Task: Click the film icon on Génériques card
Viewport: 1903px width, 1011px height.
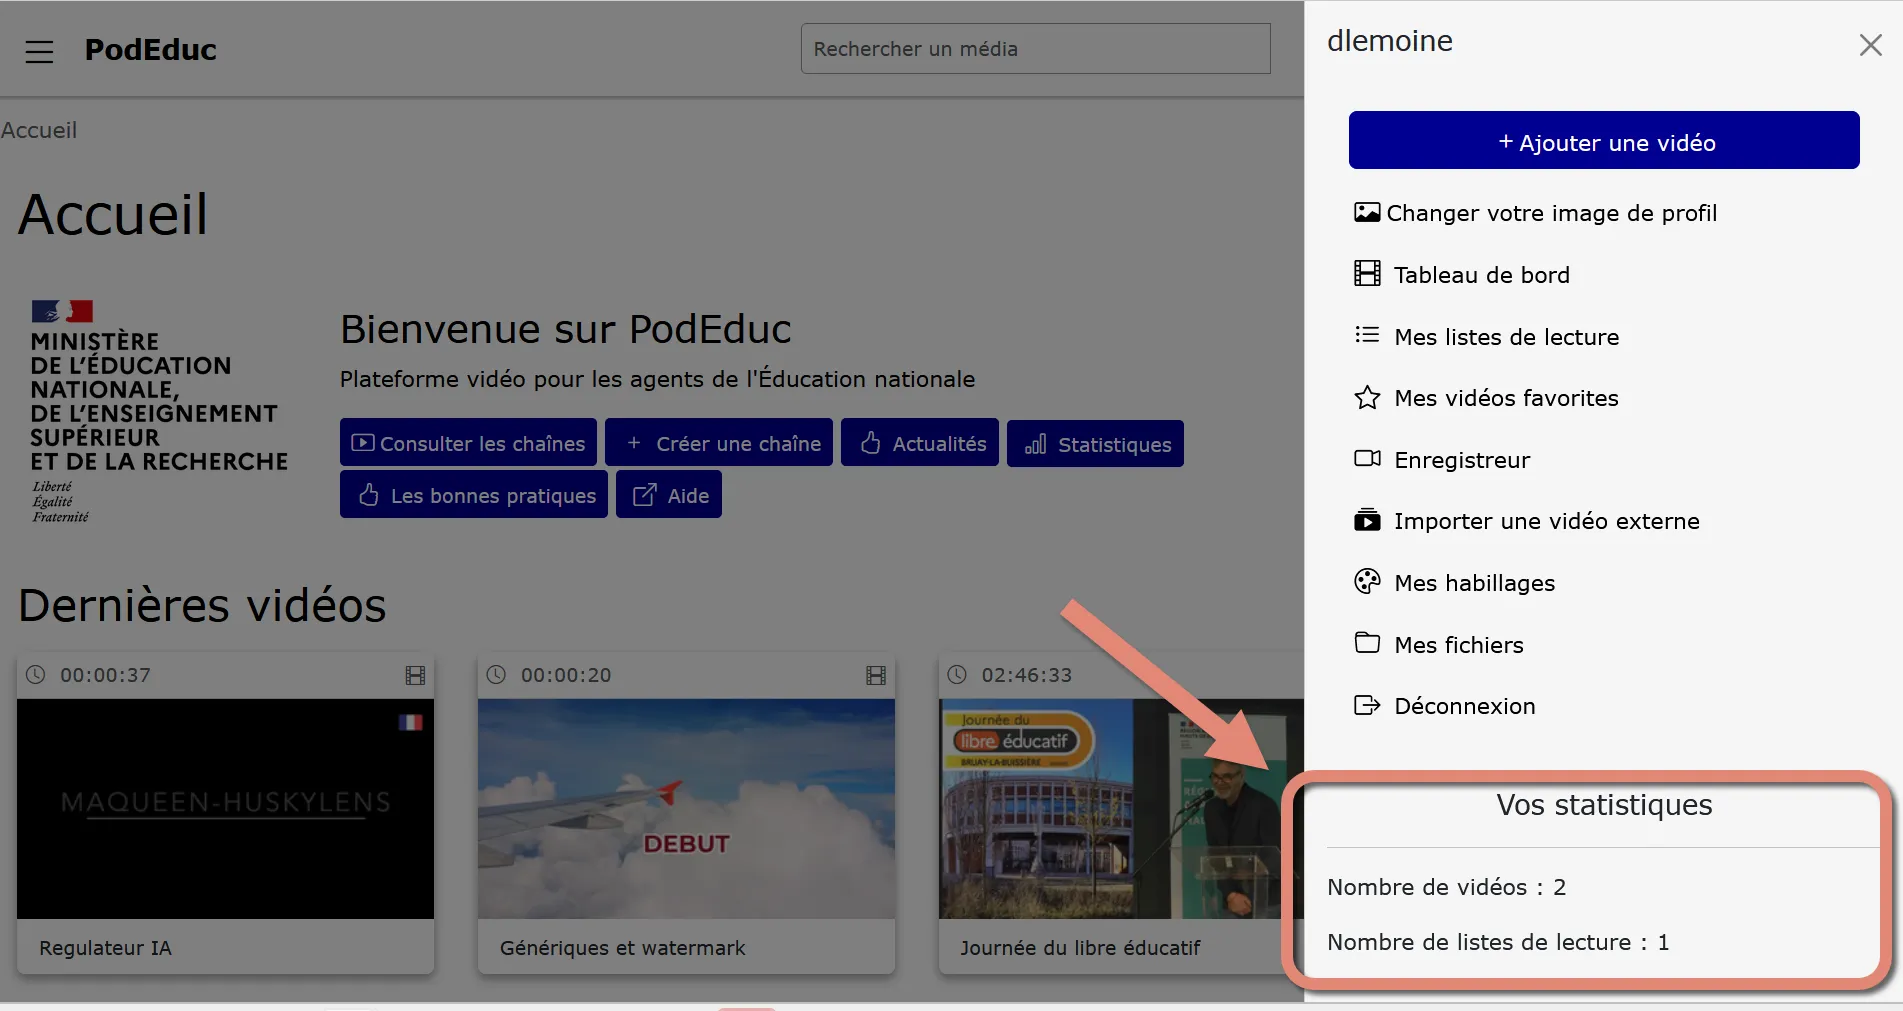Action: pyautogui.click(x=876, y=675)
